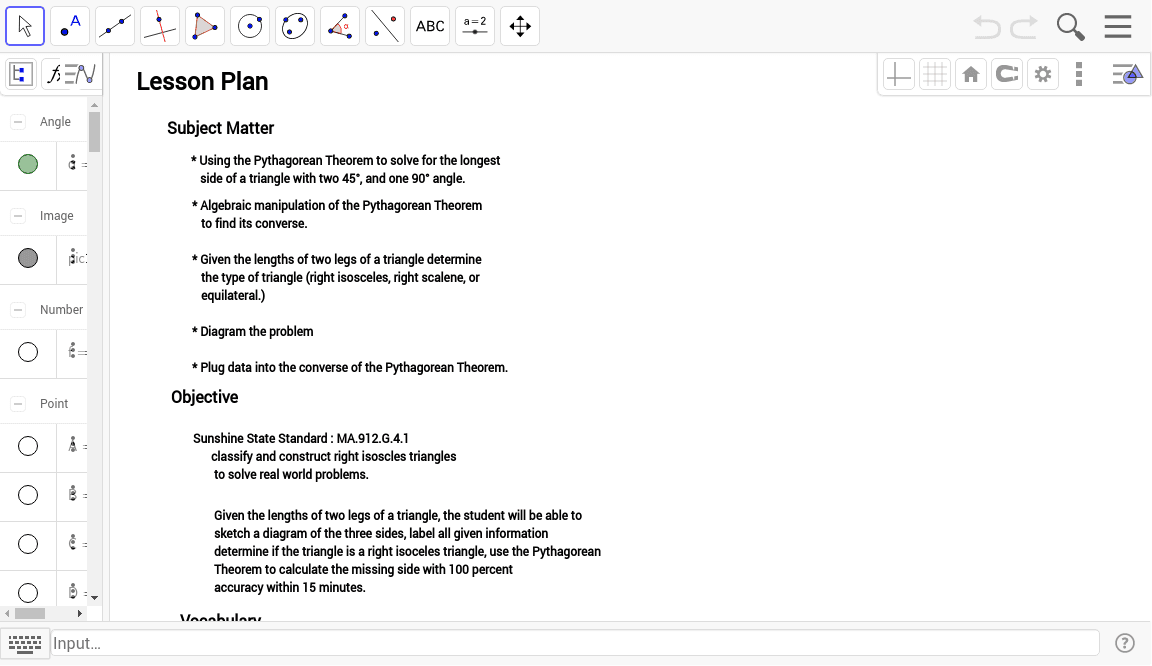
Task: Select the Point tool
Action: coord(70,26)
